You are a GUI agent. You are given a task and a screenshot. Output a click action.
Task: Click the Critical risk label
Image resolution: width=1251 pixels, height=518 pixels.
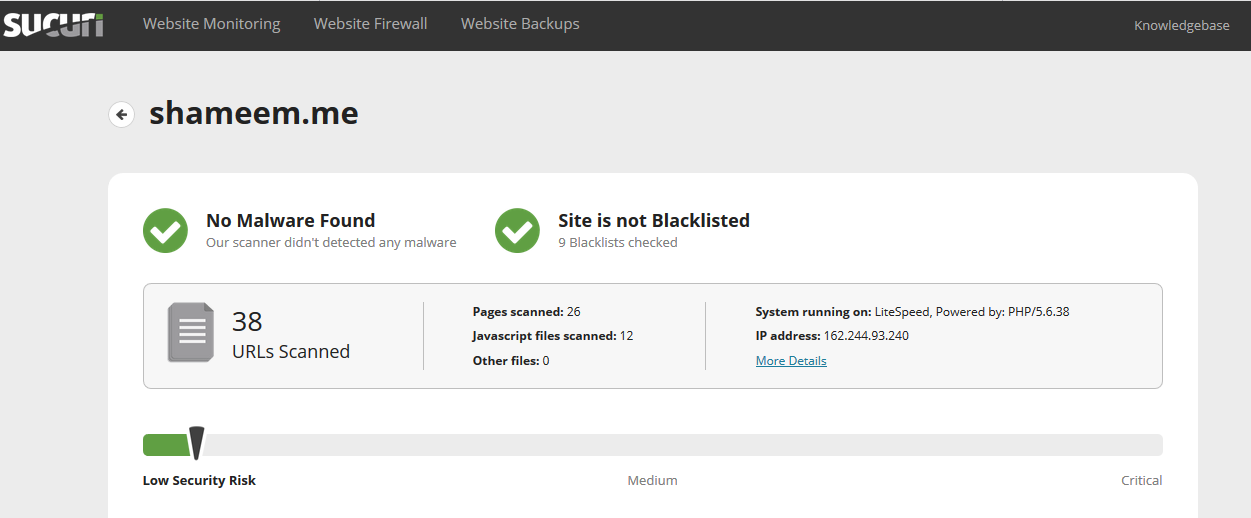point(1141,481)
